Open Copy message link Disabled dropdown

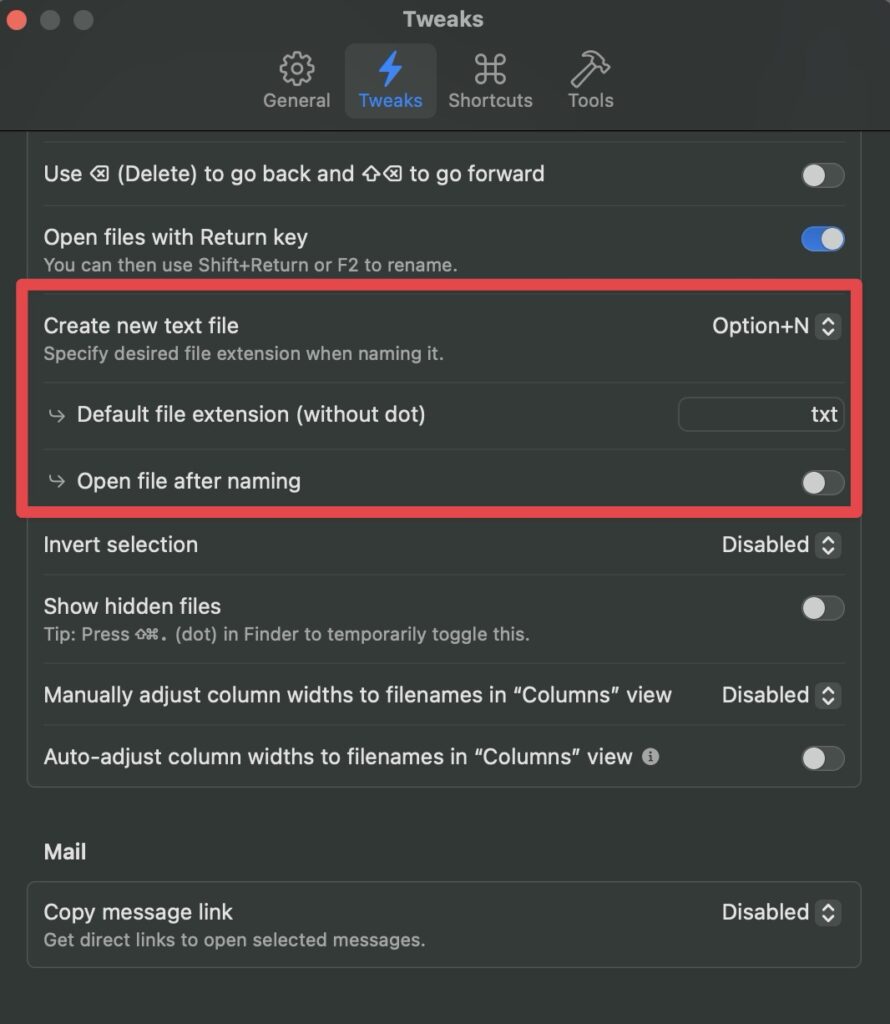tap(781, 912)
